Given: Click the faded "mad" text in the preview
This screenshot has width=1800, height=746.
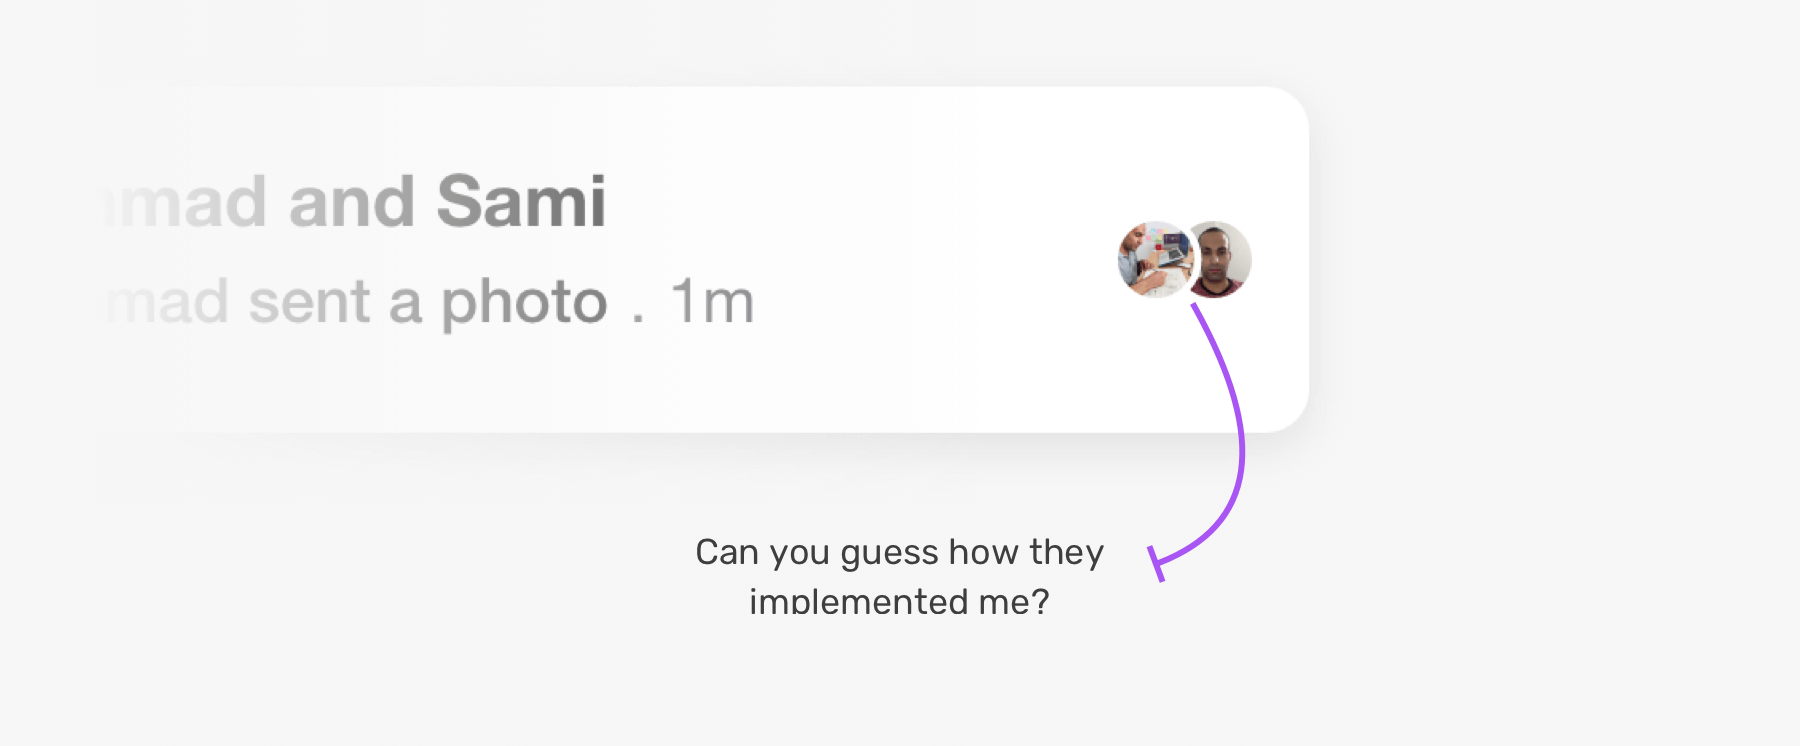Looking at the screenshot, I should point(170,302).
